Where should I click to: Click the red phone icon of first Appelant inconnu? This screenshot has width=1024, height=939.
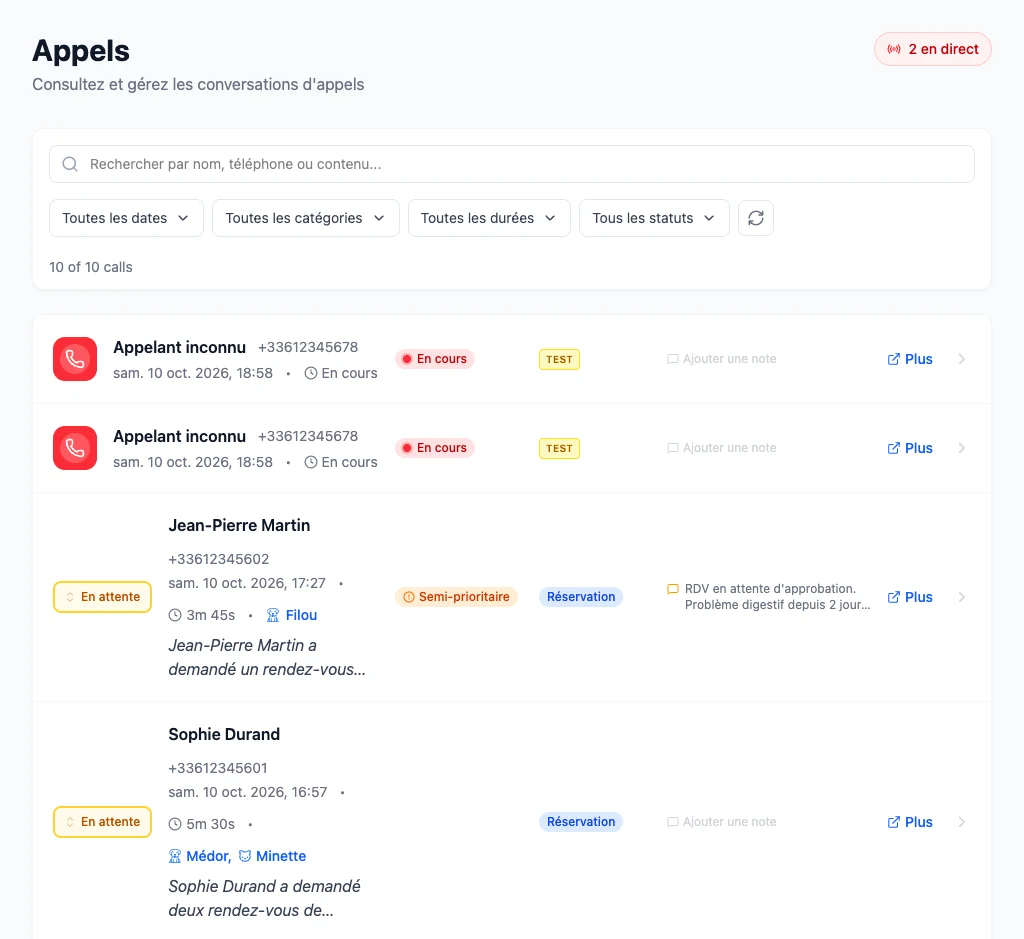click(x=75, y=359)
